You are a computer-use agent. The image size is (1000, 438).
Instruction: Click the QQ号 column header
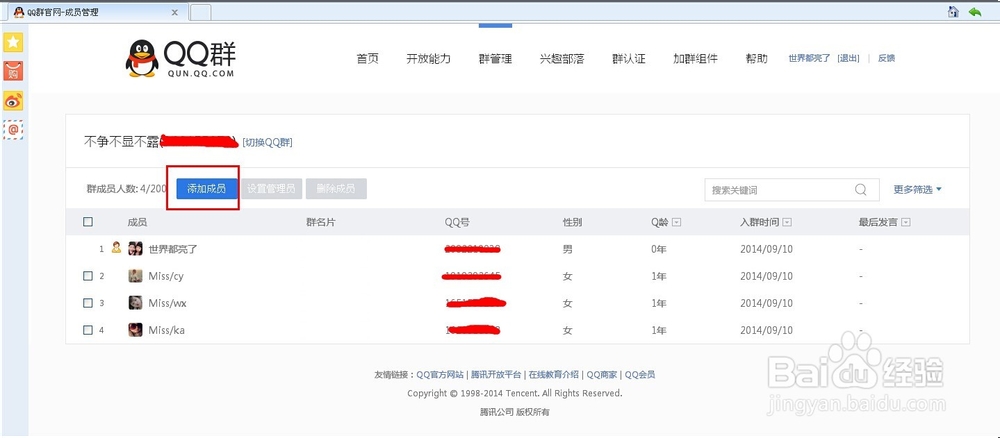(457, 223)
